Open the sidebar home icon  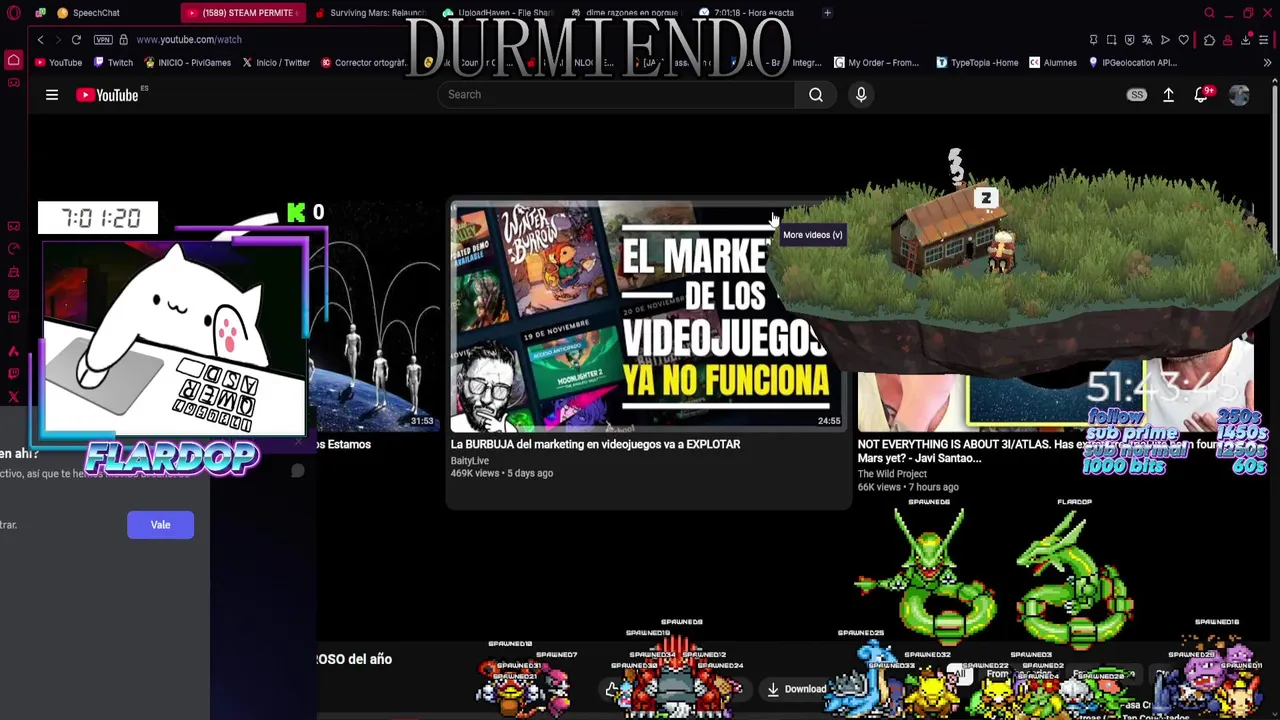(x=13, y=61)
